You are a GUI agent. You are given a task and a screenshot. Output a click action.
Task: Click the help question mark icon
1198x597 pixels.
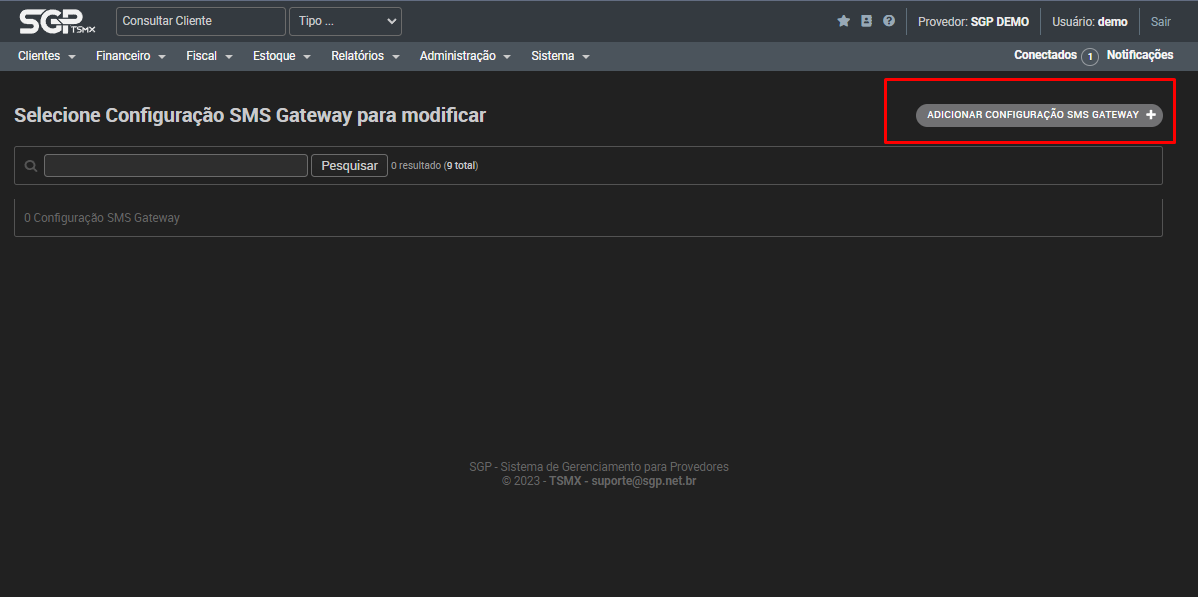pos(888,21)
